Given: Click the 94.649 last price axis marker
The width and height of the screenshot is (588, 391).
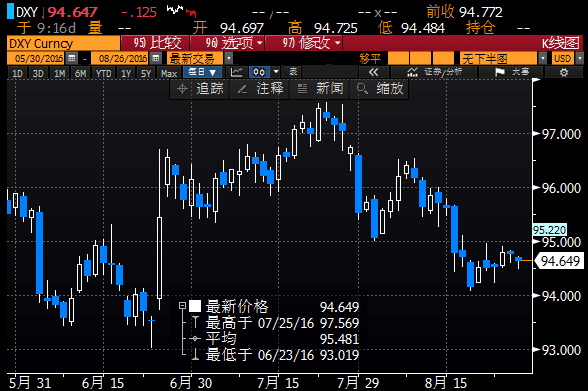Looking at the screenshot, I should (560, 261).
